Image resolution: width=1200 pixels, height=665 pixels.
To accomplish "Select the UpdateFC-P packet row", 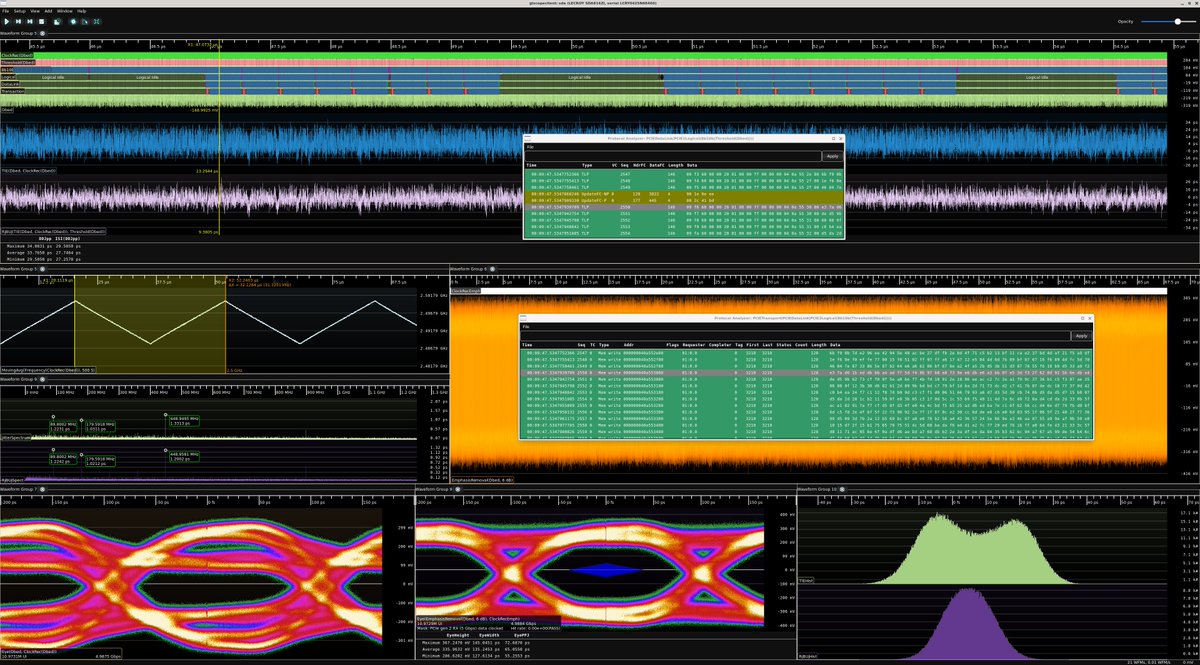I will 683,201.
